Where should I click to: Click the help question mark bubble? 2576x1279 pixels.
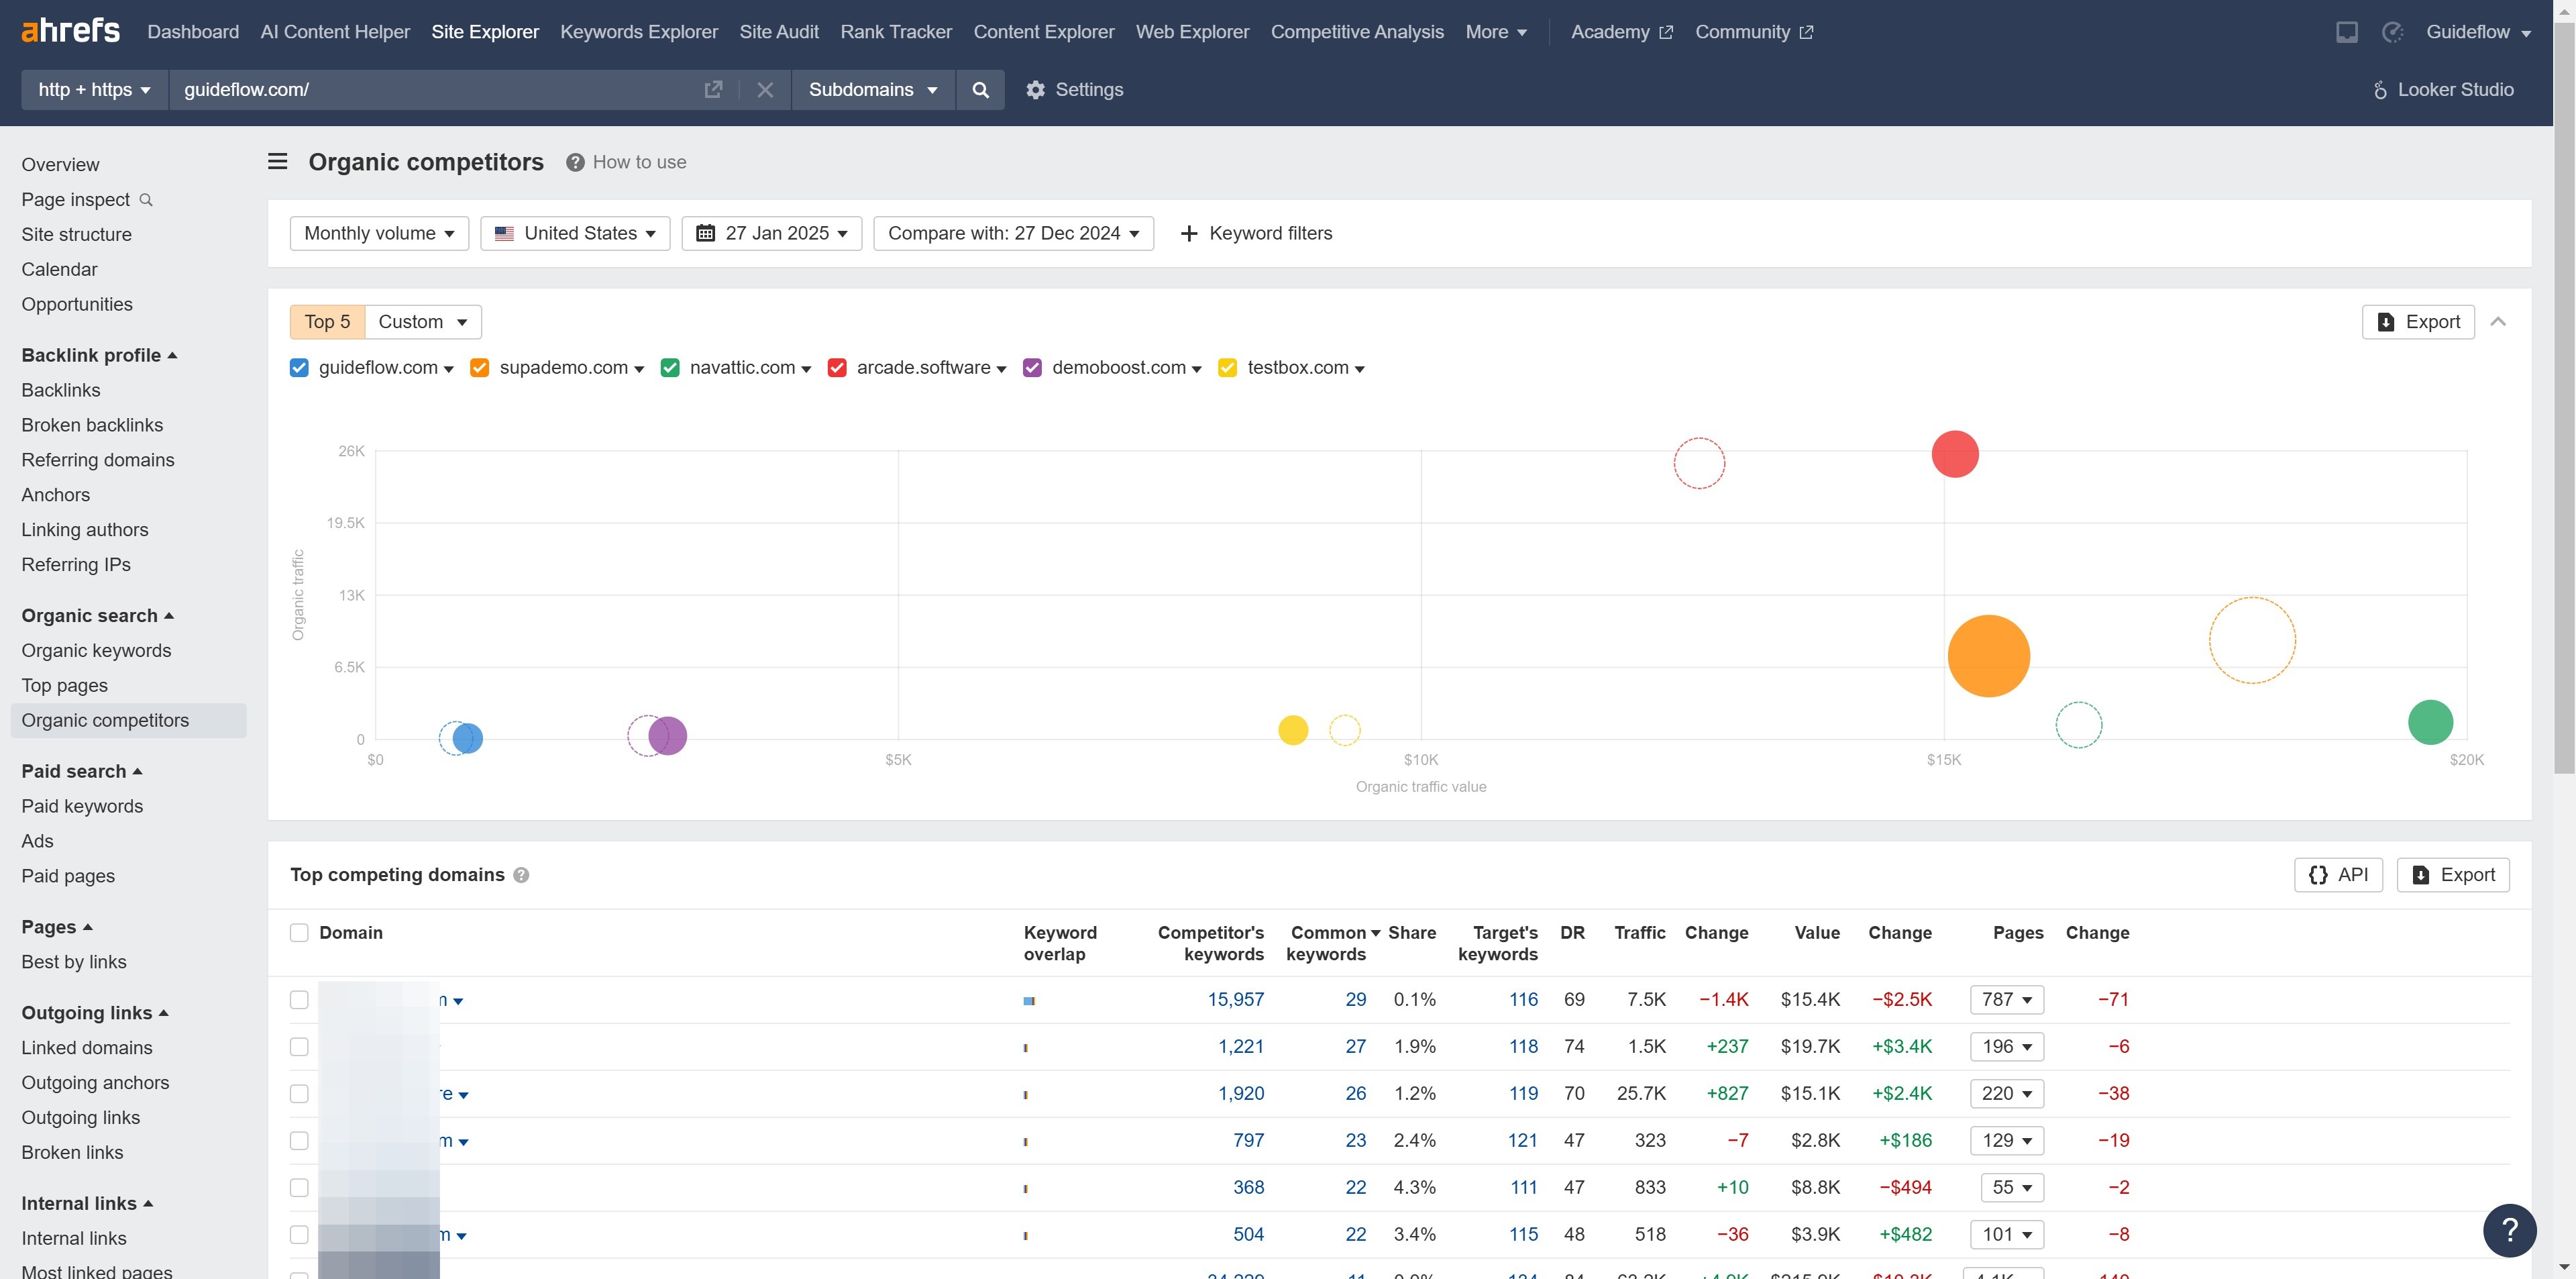pos(2509,1230)
